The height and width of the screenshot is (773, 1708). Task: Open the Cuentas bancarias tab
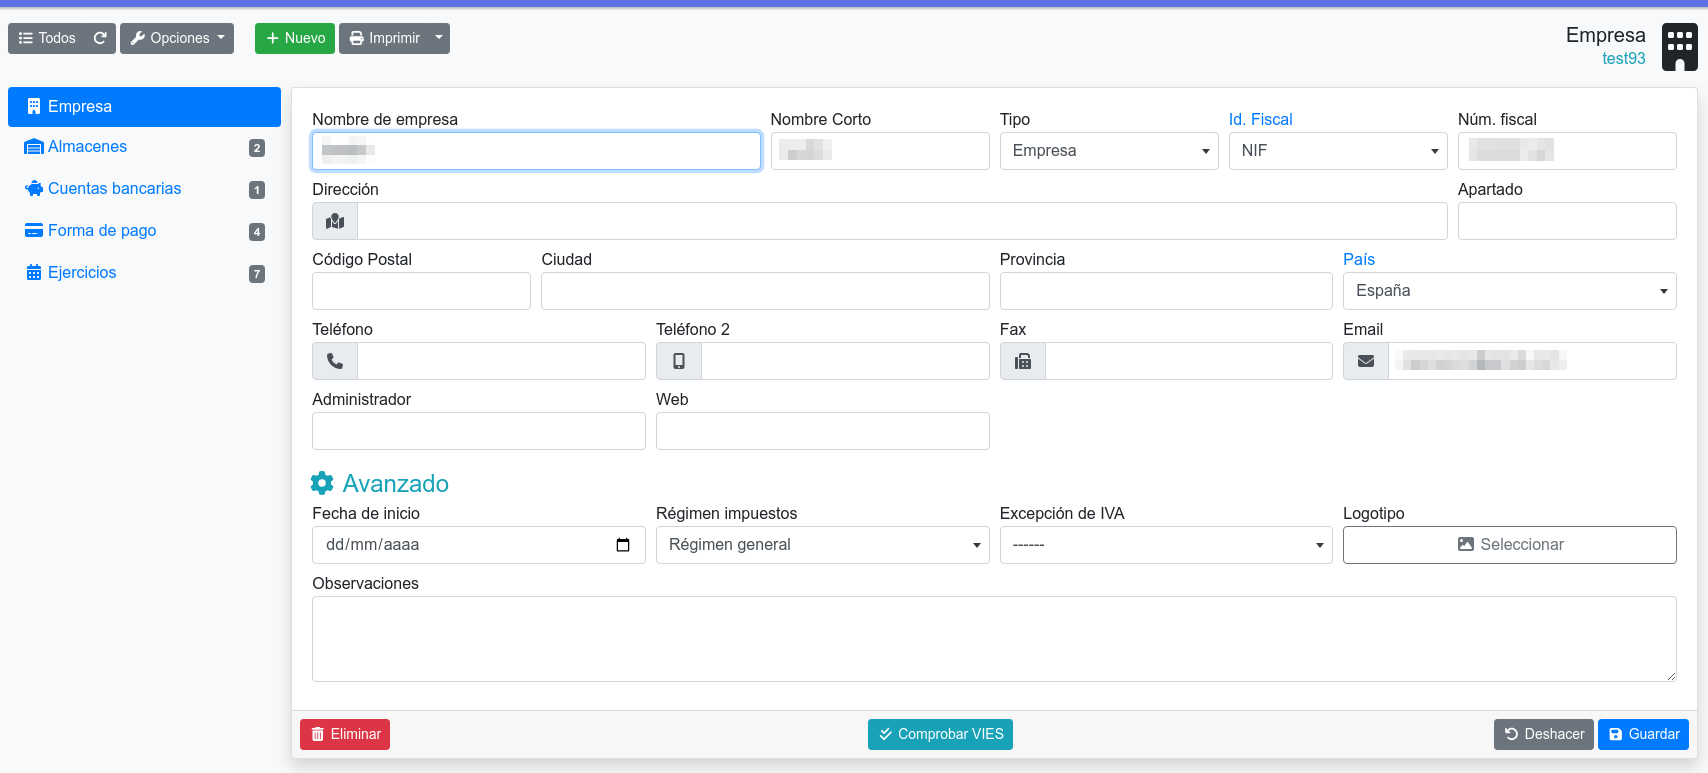pos(114,189)
